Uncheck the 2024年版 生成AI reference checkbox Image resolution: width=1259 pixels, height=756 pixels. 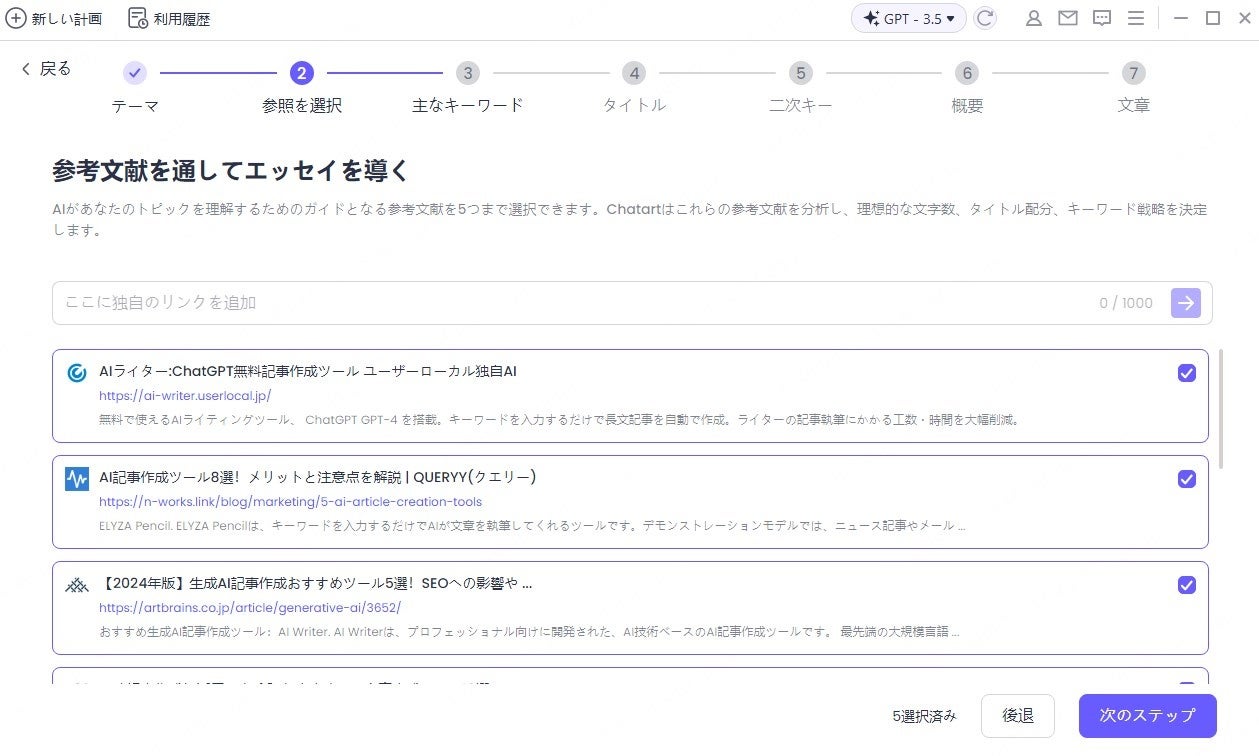pyautogui.click(x=1187, y=585)
